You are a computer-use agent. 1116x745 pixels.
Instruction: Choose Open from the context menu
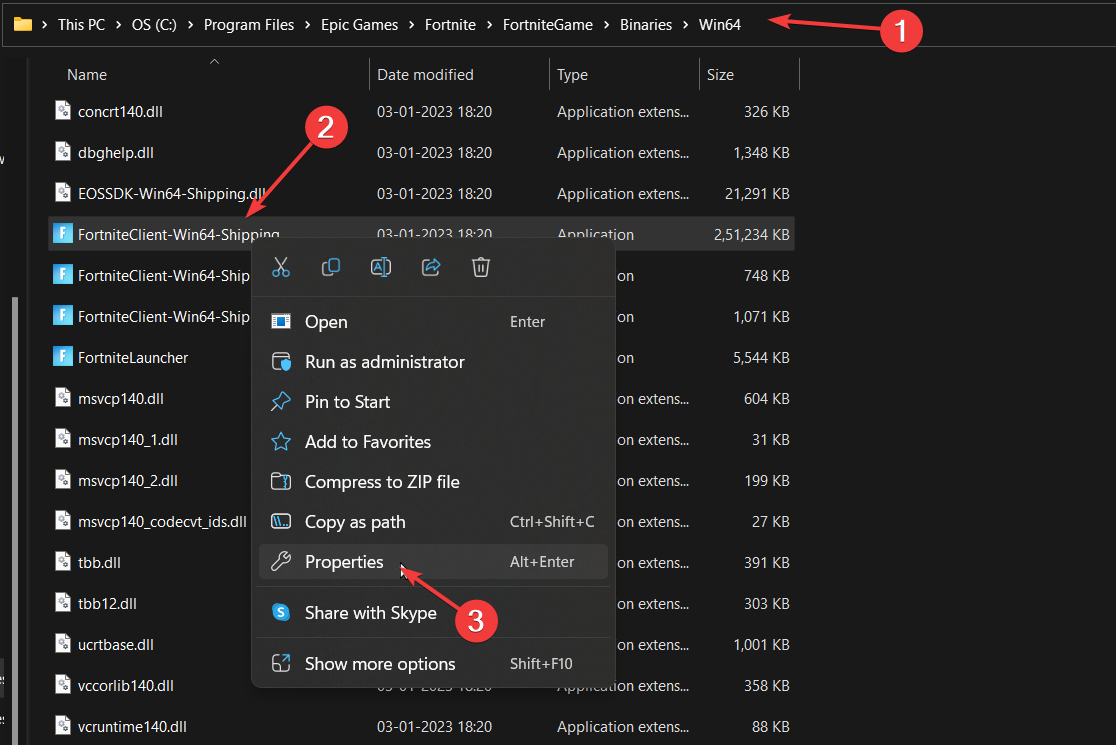pyautogui.click(x=433, y=322)
